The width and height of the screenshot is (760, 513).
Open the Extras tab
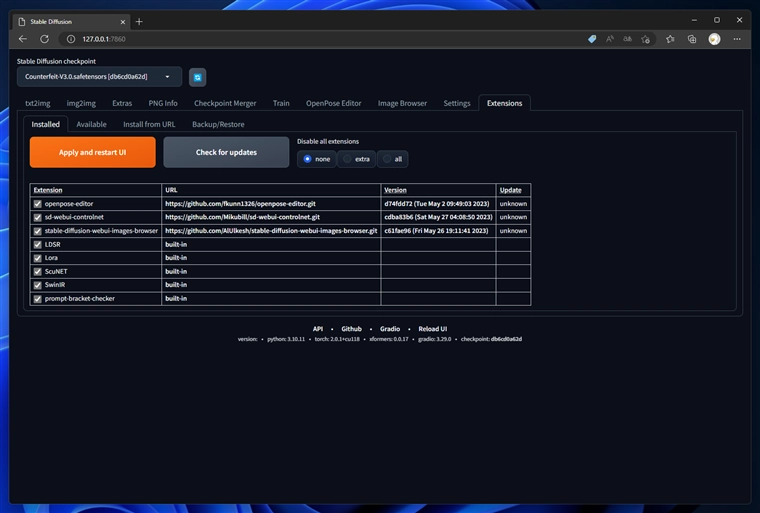(x=122, y=103)
